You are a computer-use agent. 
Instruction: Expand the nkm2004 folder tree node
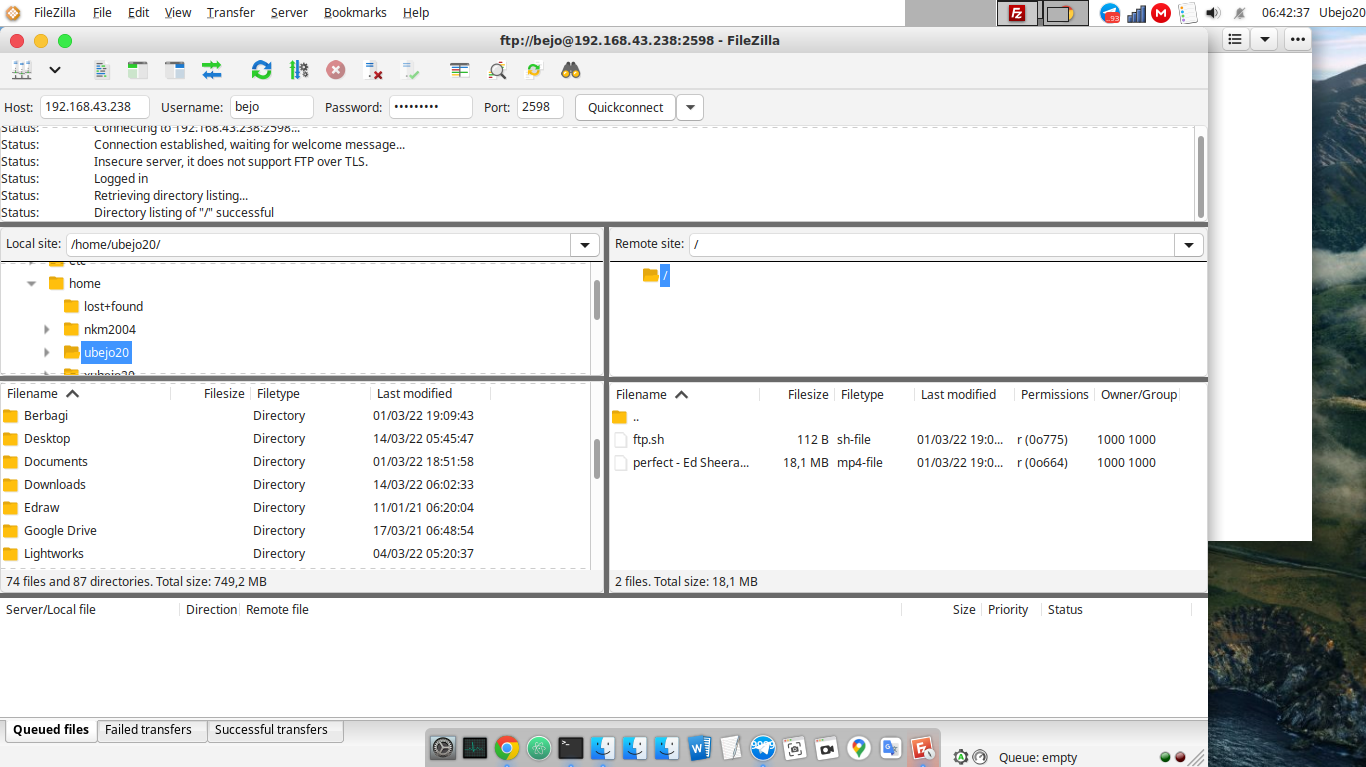pyautogui.click(x=47, y=330)
